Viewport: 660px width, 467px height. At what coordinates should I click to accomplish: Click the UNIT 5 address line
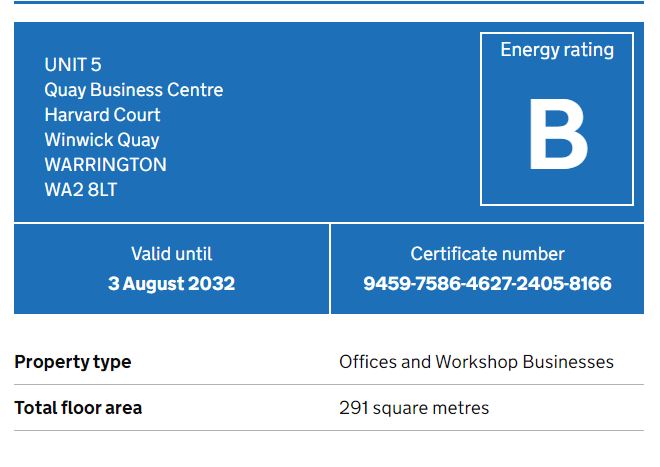[x=73, y=65]
